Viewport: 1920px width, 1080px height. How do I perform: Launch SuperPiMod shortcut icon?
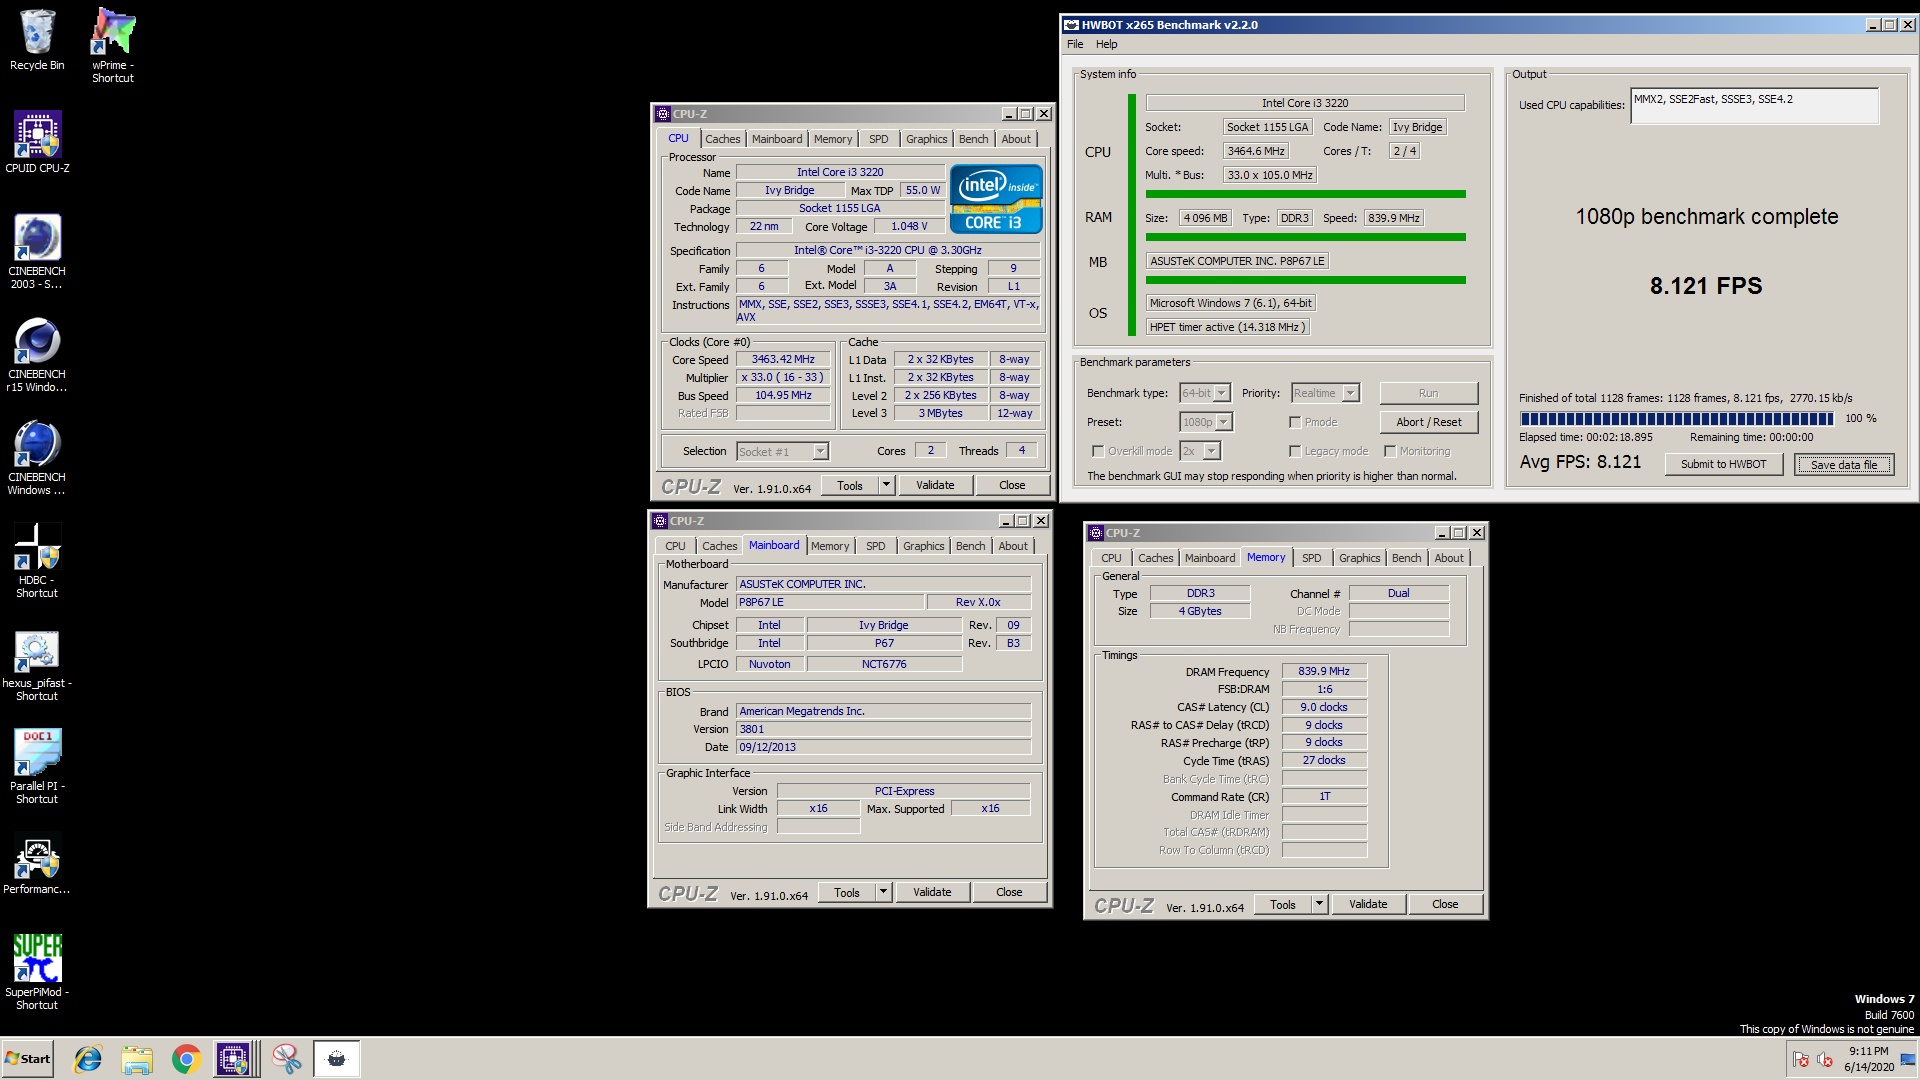[x=37, y=972]
